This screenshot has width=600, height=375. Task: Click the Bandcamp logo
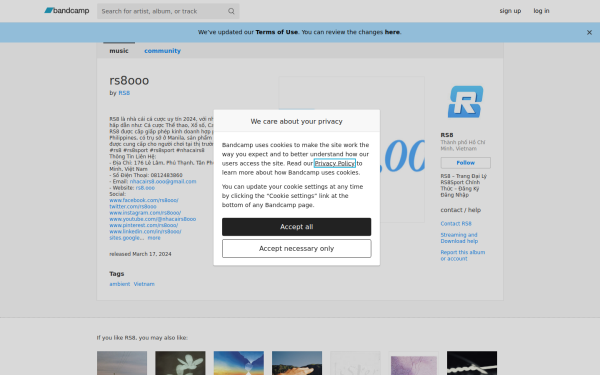(x=67, y=11)
